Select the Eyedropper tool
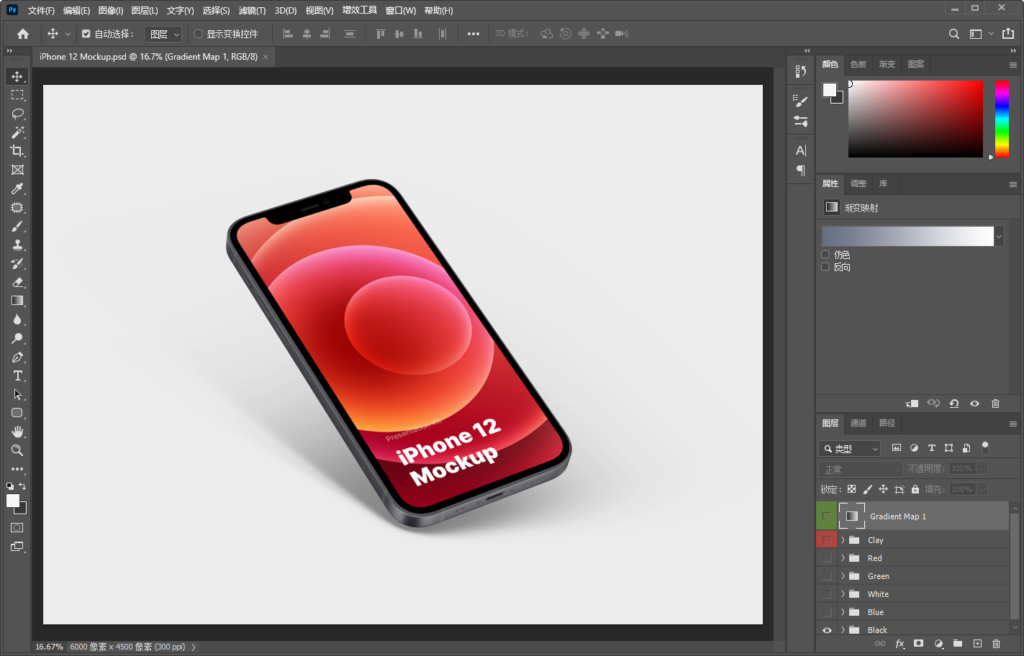The height and width of the screenshot is (656, 1024). (x=17, y=189)
